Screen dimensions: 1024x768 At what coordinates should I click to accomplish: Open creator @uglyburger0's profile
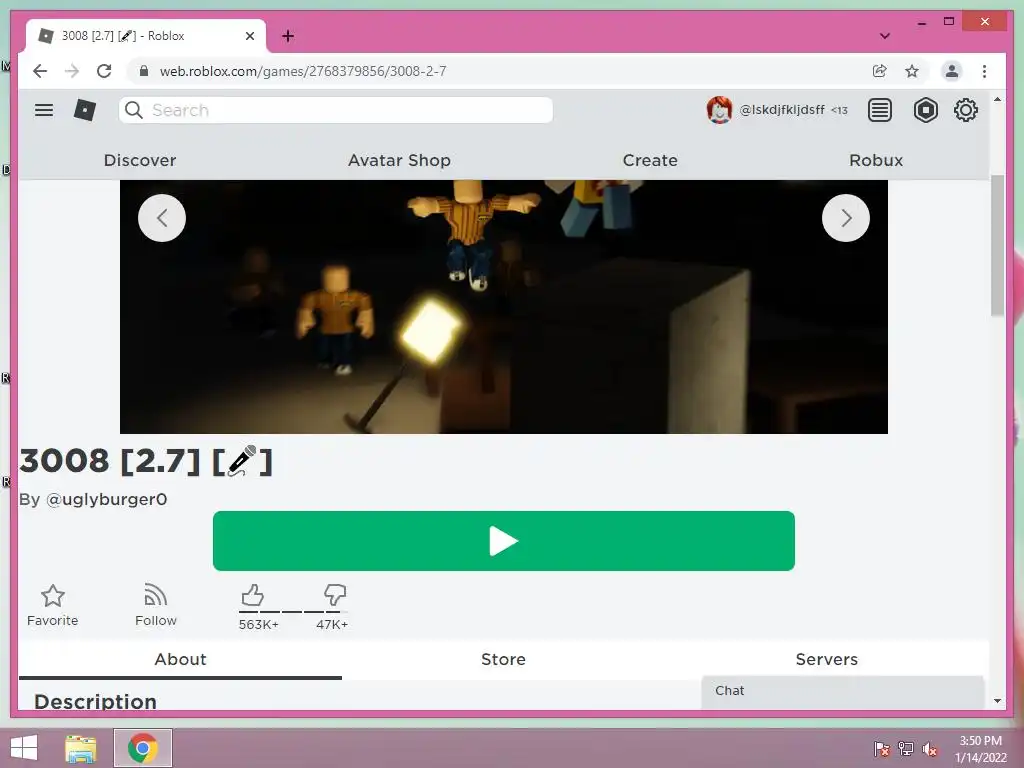(x=106, y=499)
